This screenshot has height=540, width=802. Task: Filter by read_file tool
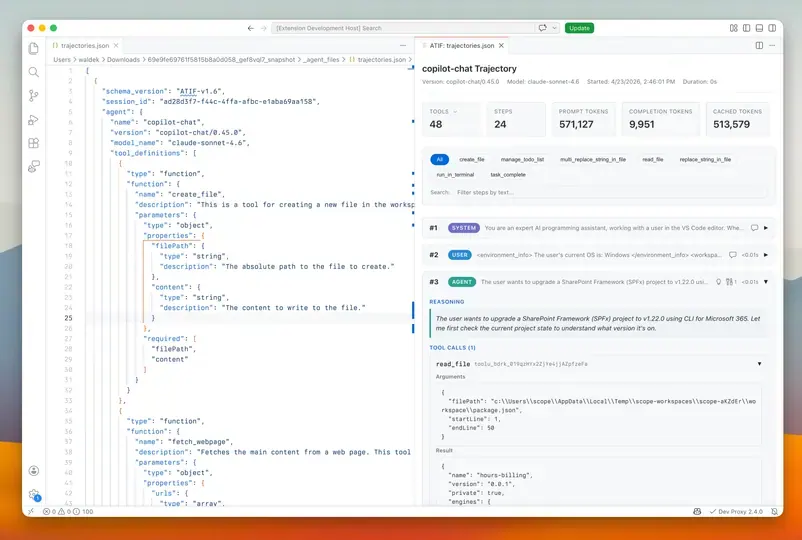point(653,160)
